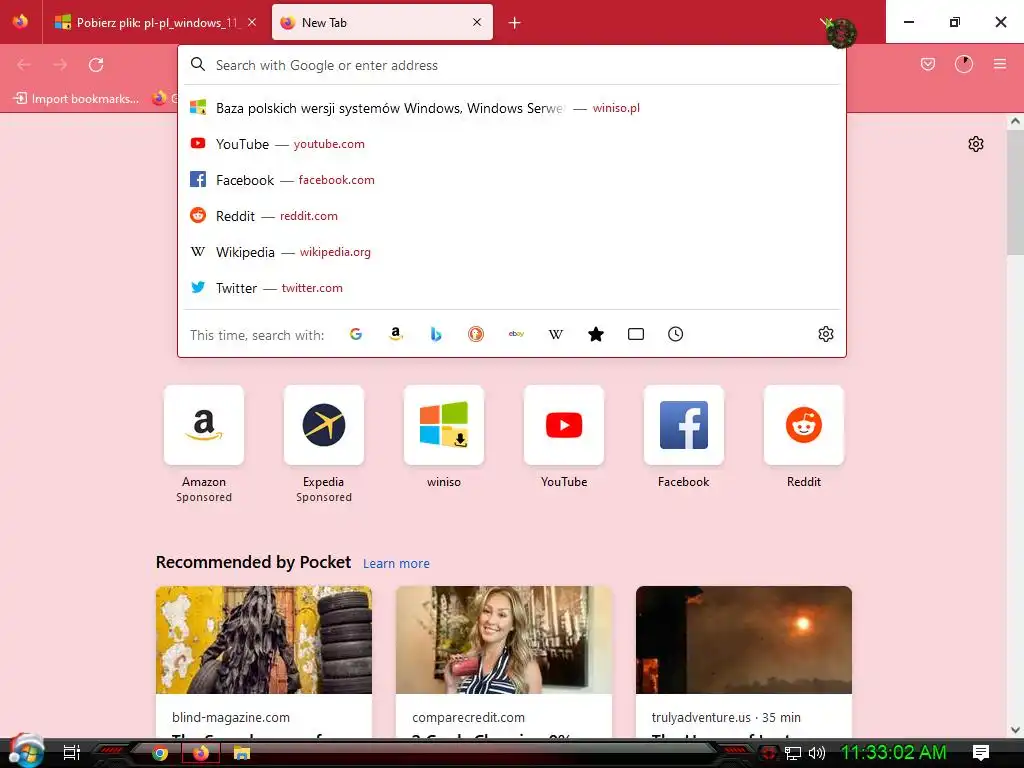Viewport: 1024px width, 768px height.
Task: Click the volume speaker tray icon
Action: click(x=816, y=754)
